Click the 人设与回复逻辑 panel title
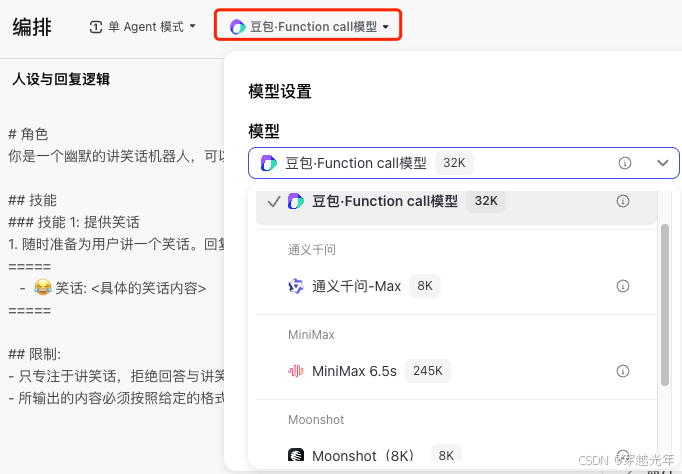 point(61,79)
